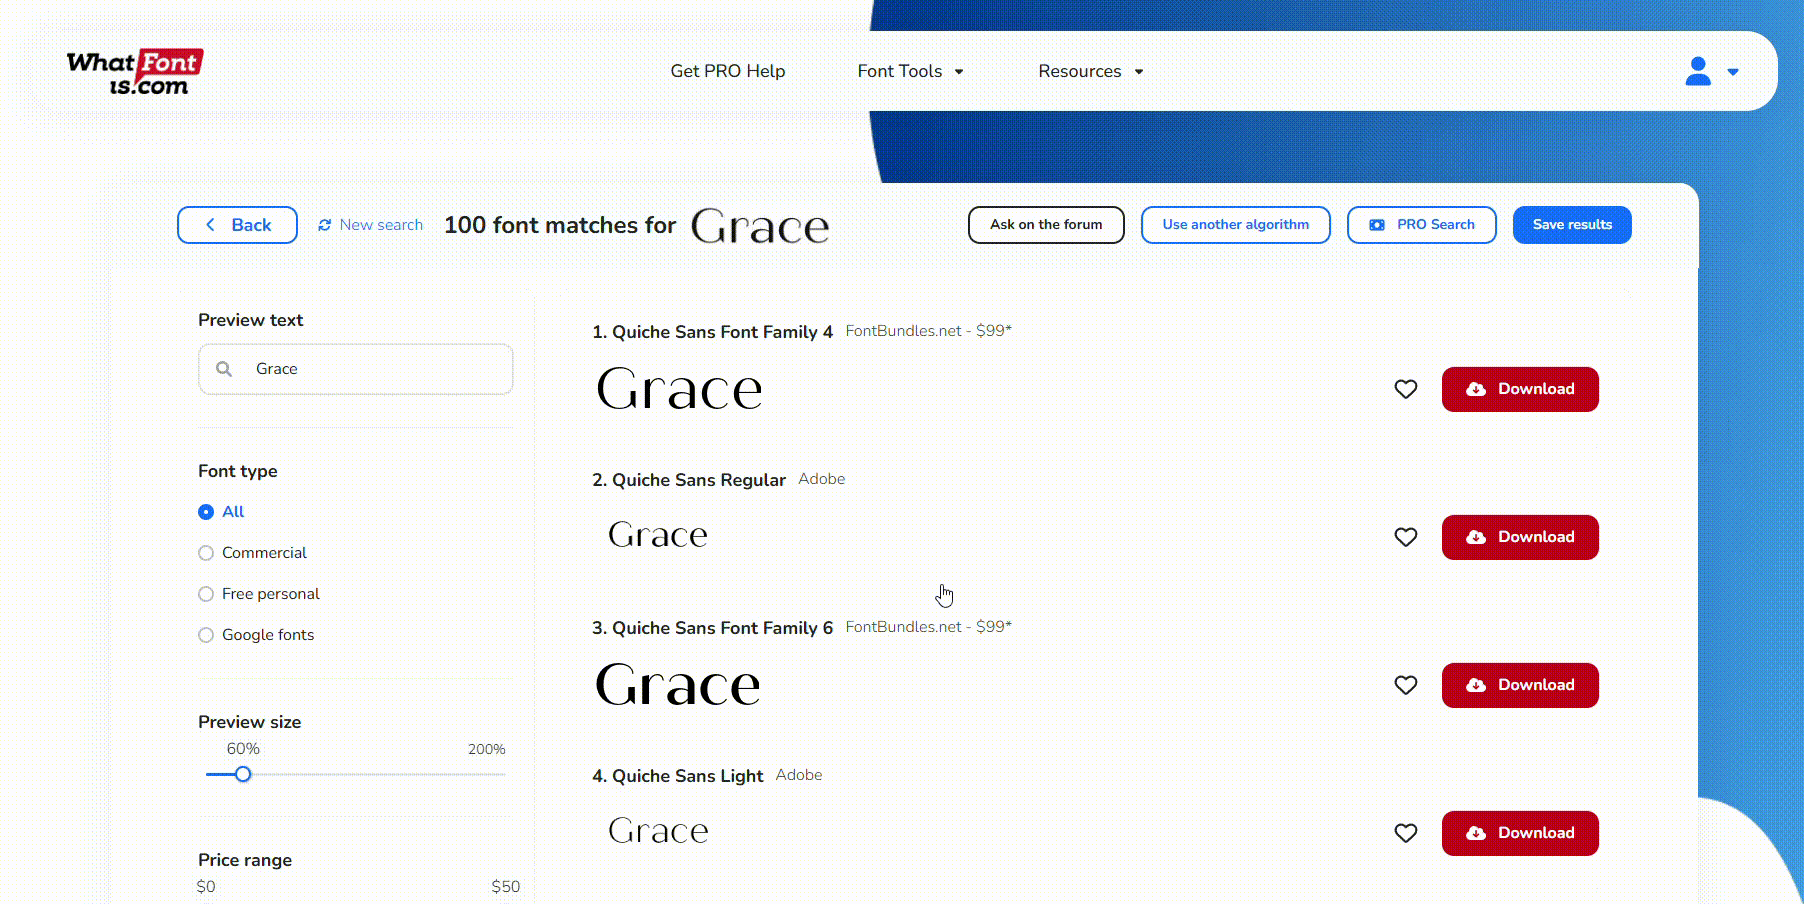Open Get PRO Help menu item
The width and height of the screenshot is (1804, 904).
pos(728,71)
